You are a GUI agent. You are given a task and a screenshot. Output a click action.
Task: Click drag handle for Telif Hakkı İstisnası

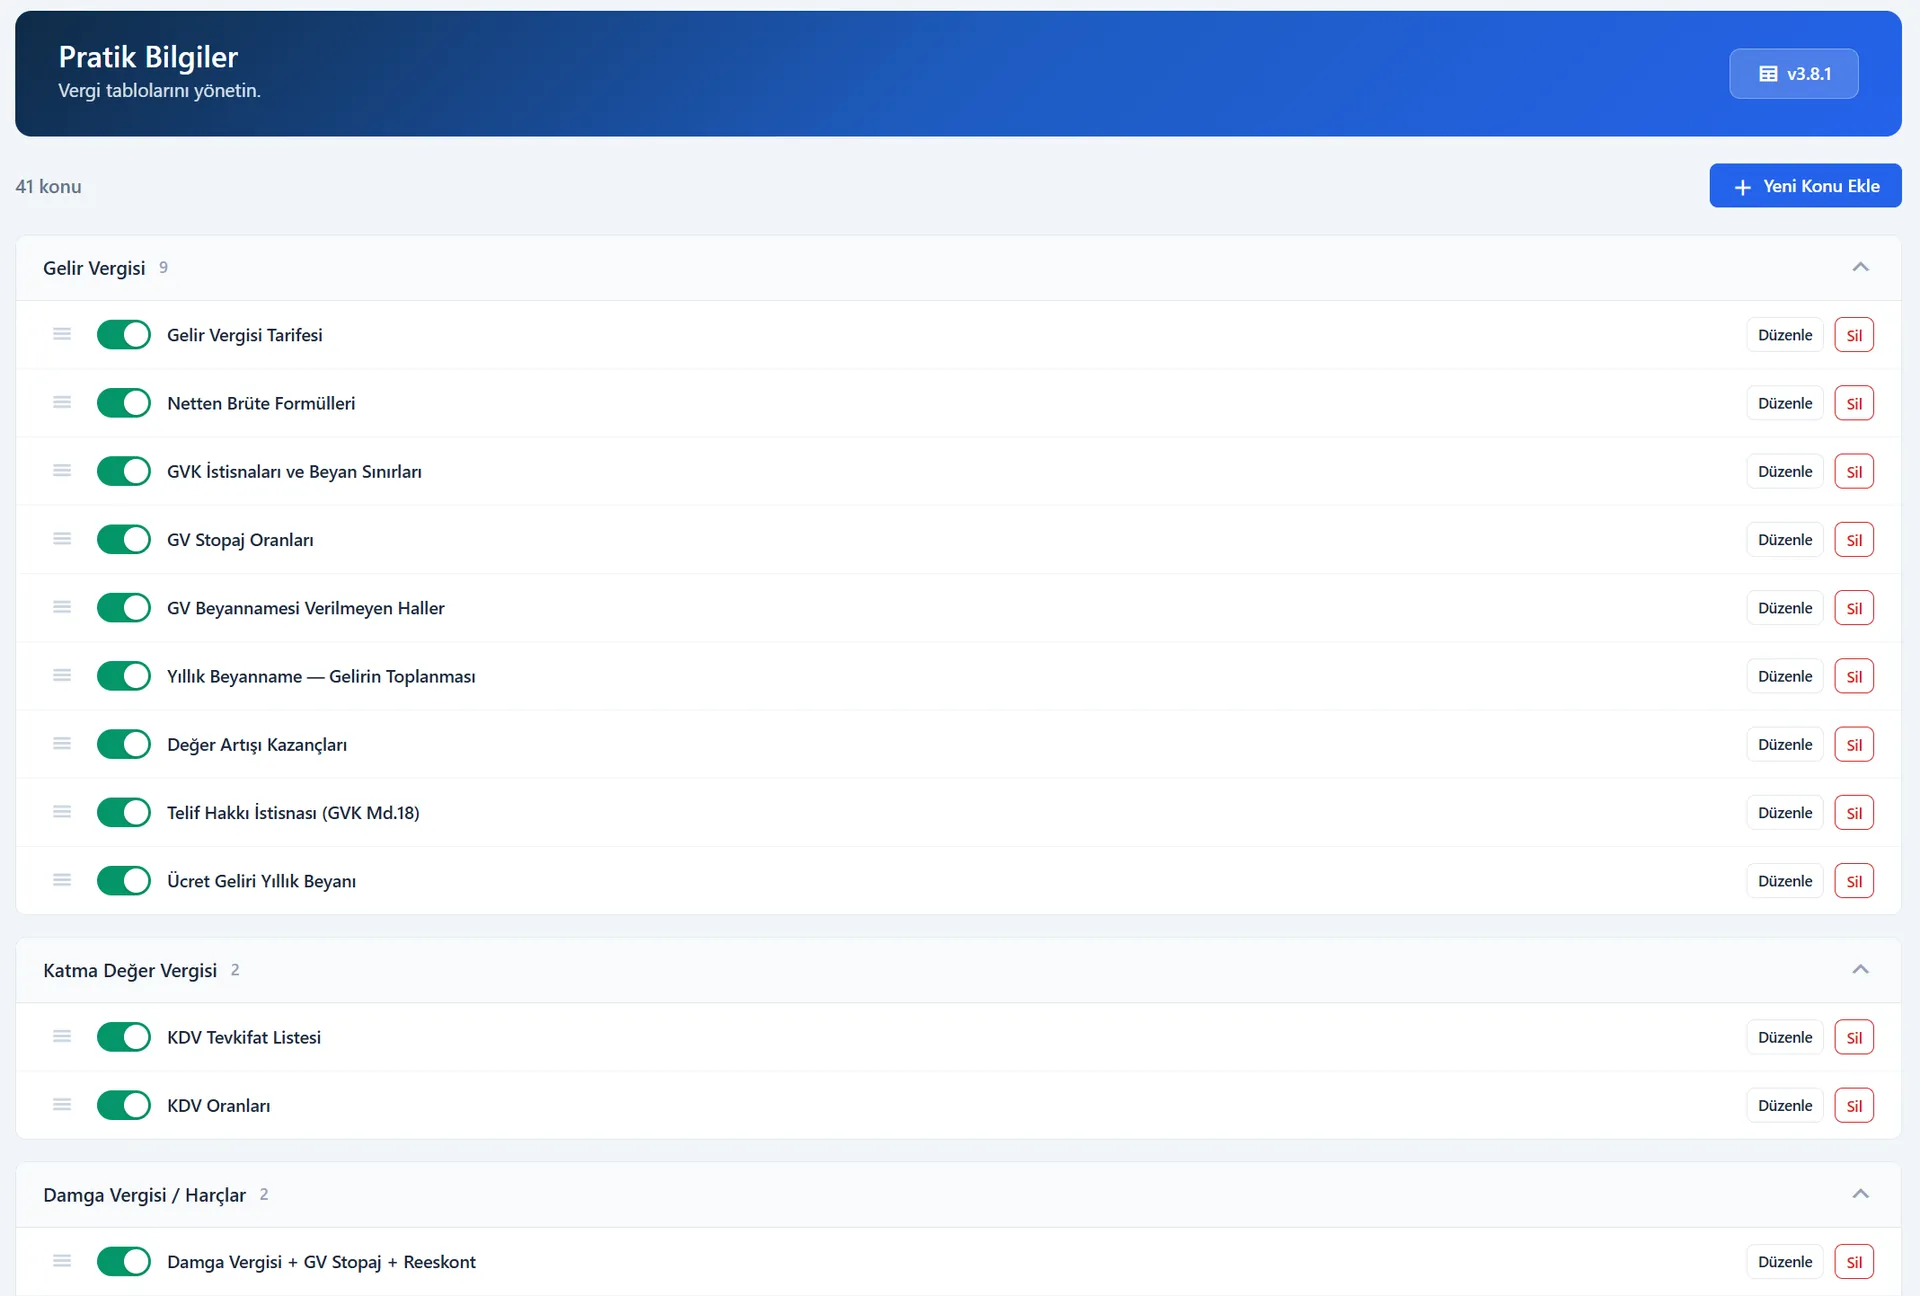[x=62, y=811]
